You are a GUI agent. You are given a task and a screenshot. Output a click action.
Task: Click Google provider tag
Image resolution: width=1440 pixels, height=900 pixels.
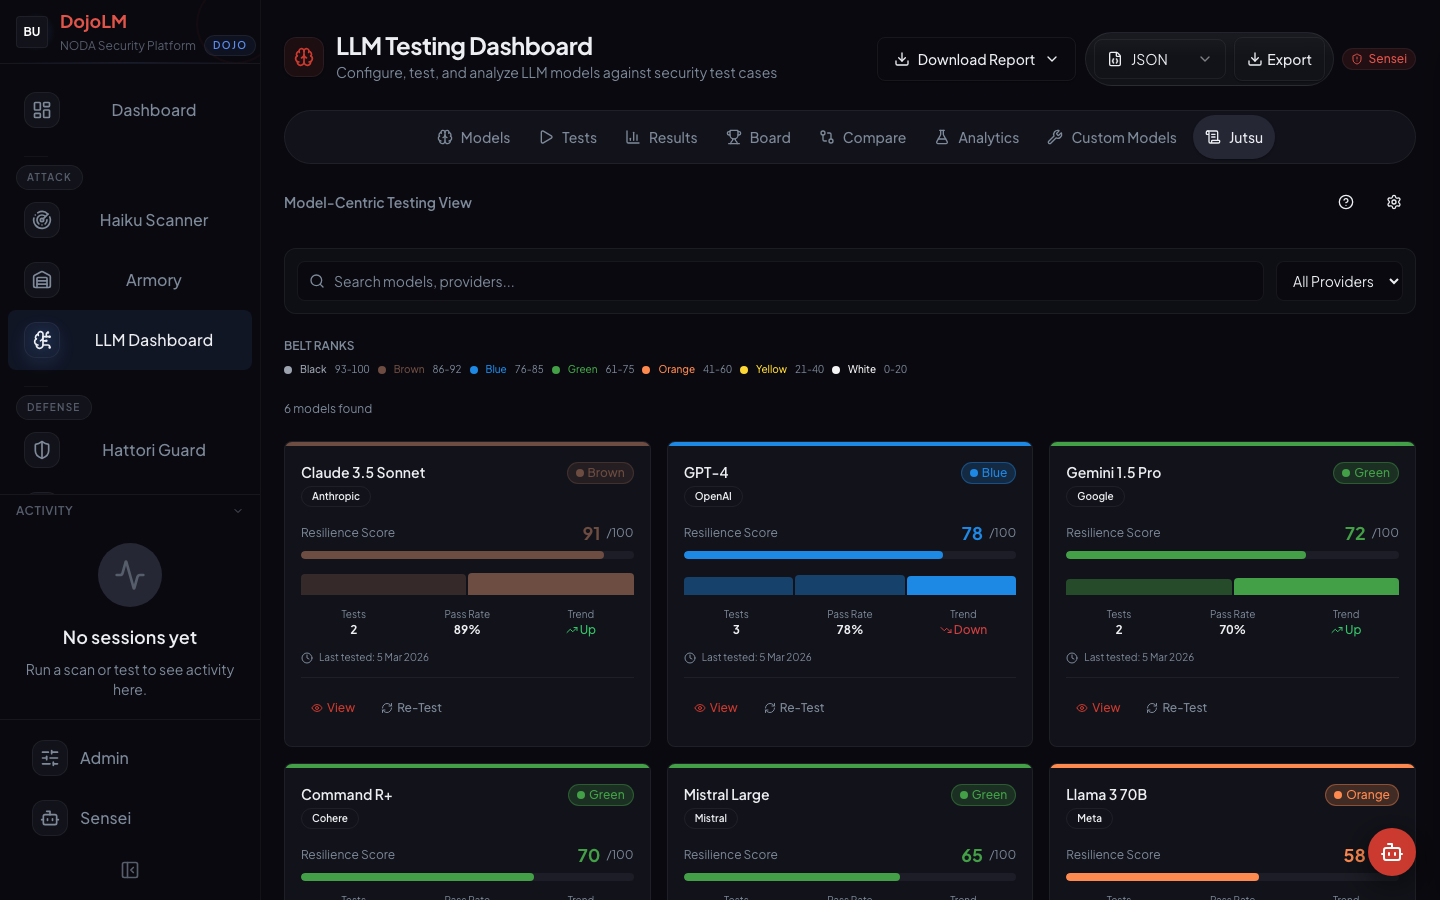1096,496
